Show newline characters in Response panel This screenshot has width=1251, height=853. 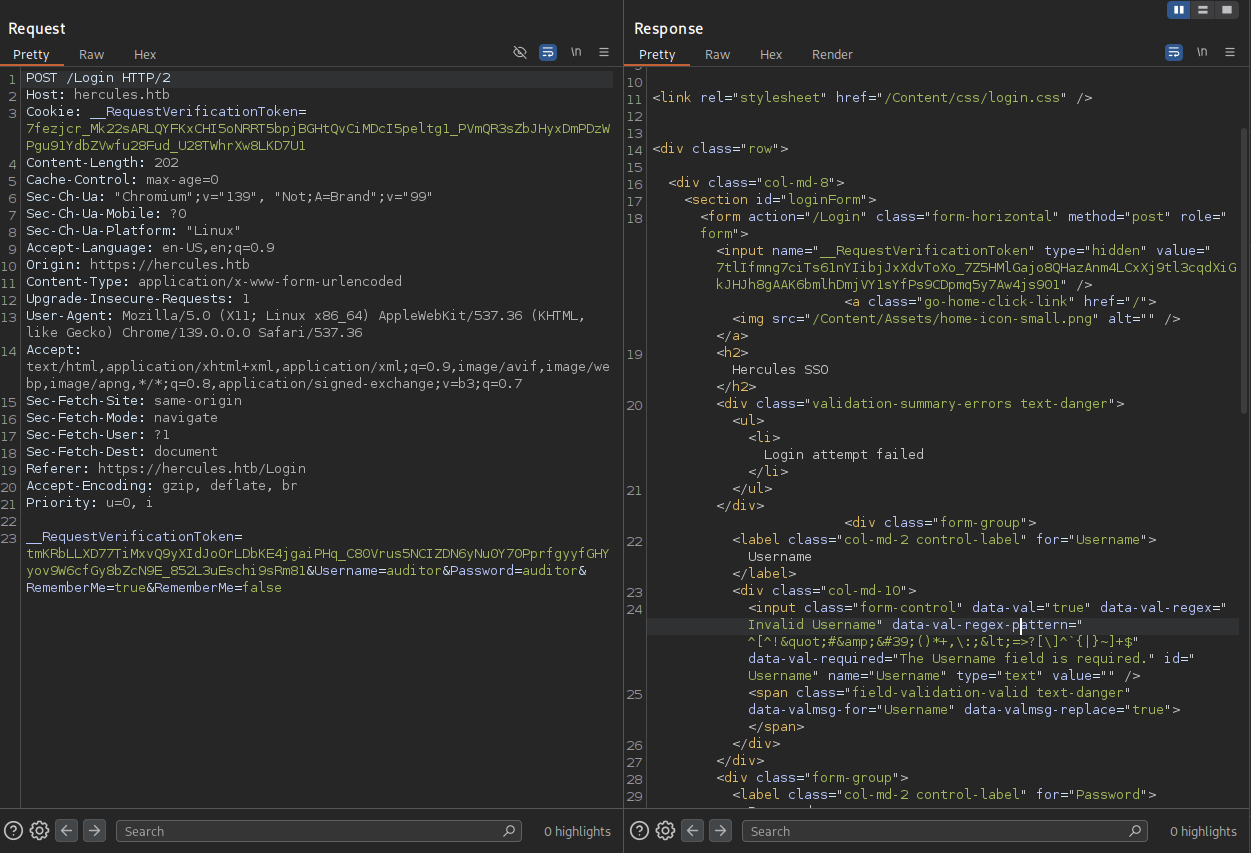point(1202,52)
